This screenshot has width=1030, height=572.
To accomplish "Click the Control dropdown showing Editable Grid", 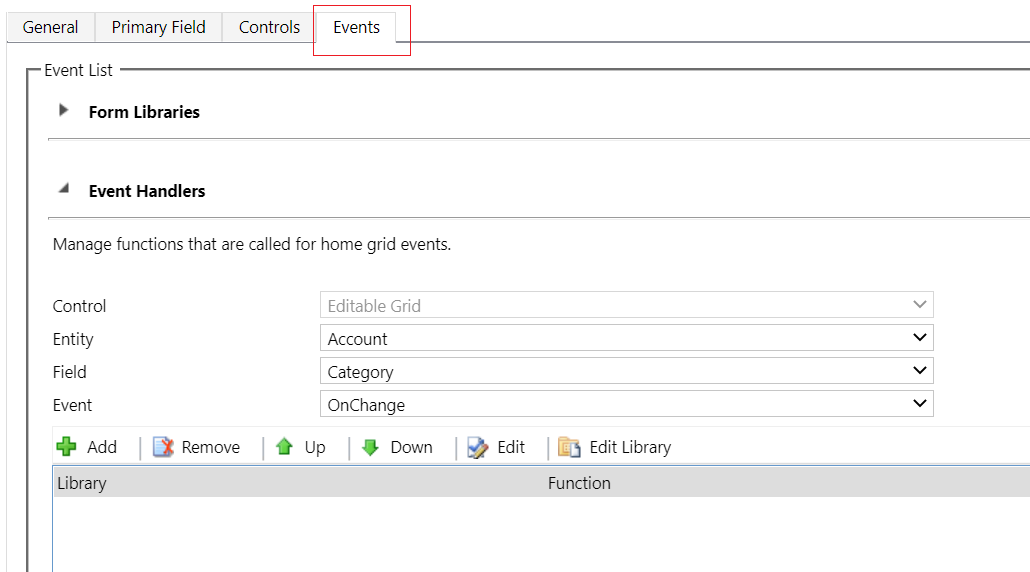I will [x=627, y=306].
